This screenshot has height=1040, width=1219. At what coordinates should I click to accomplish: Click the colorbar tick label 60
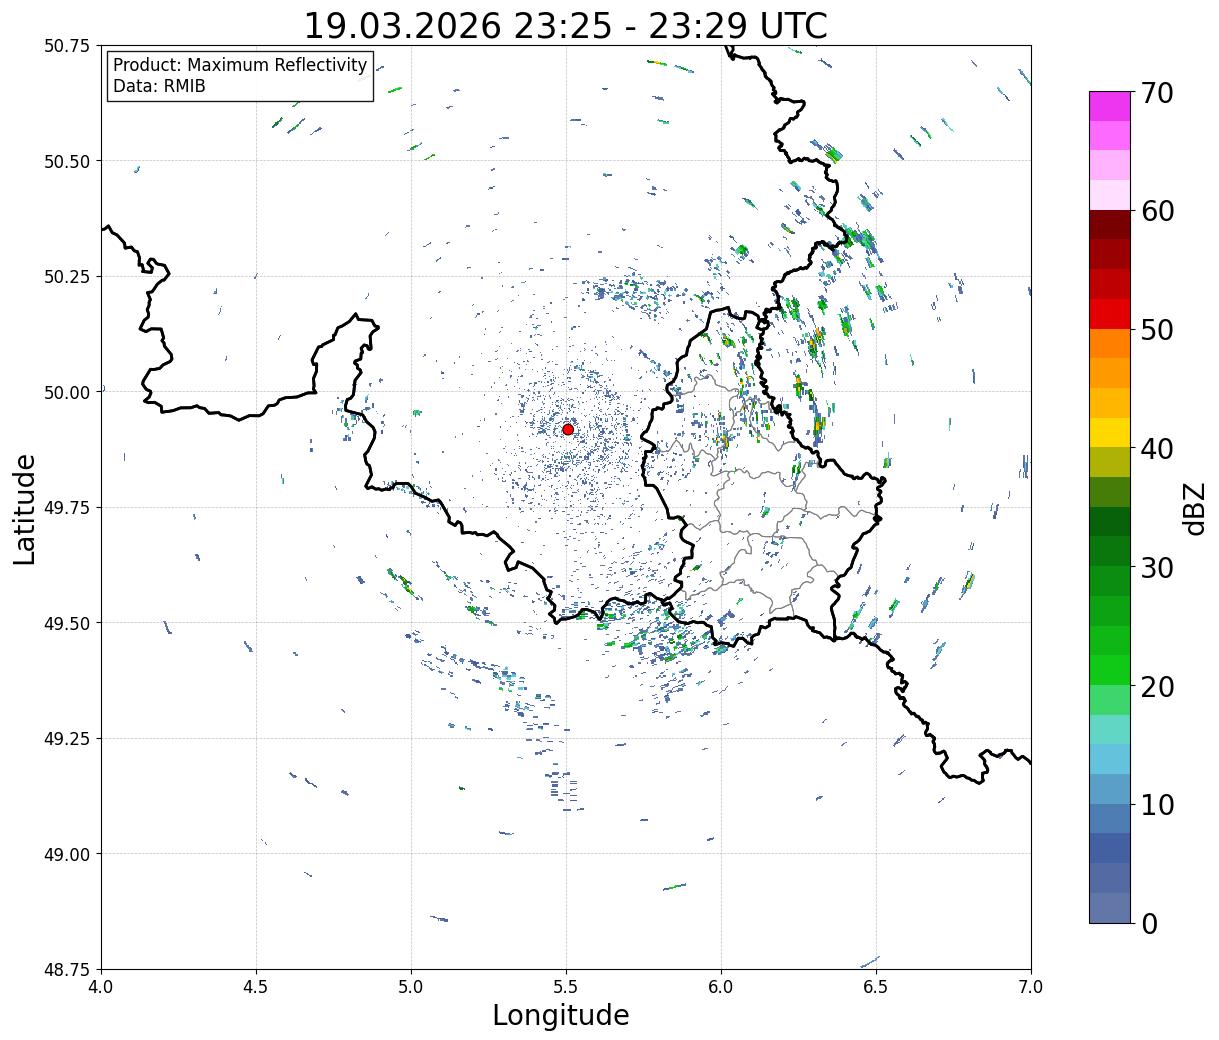click(x=1157, y=211)
